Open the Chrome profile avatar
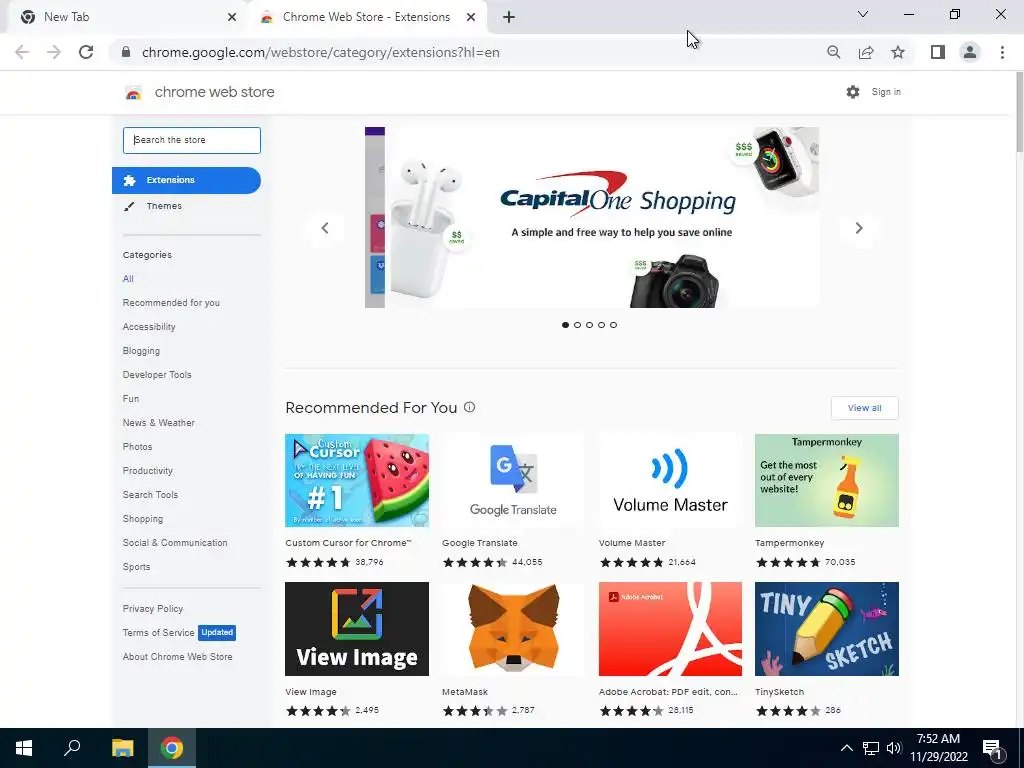This screenshot has height=768, width=1024. pos(970,52)
